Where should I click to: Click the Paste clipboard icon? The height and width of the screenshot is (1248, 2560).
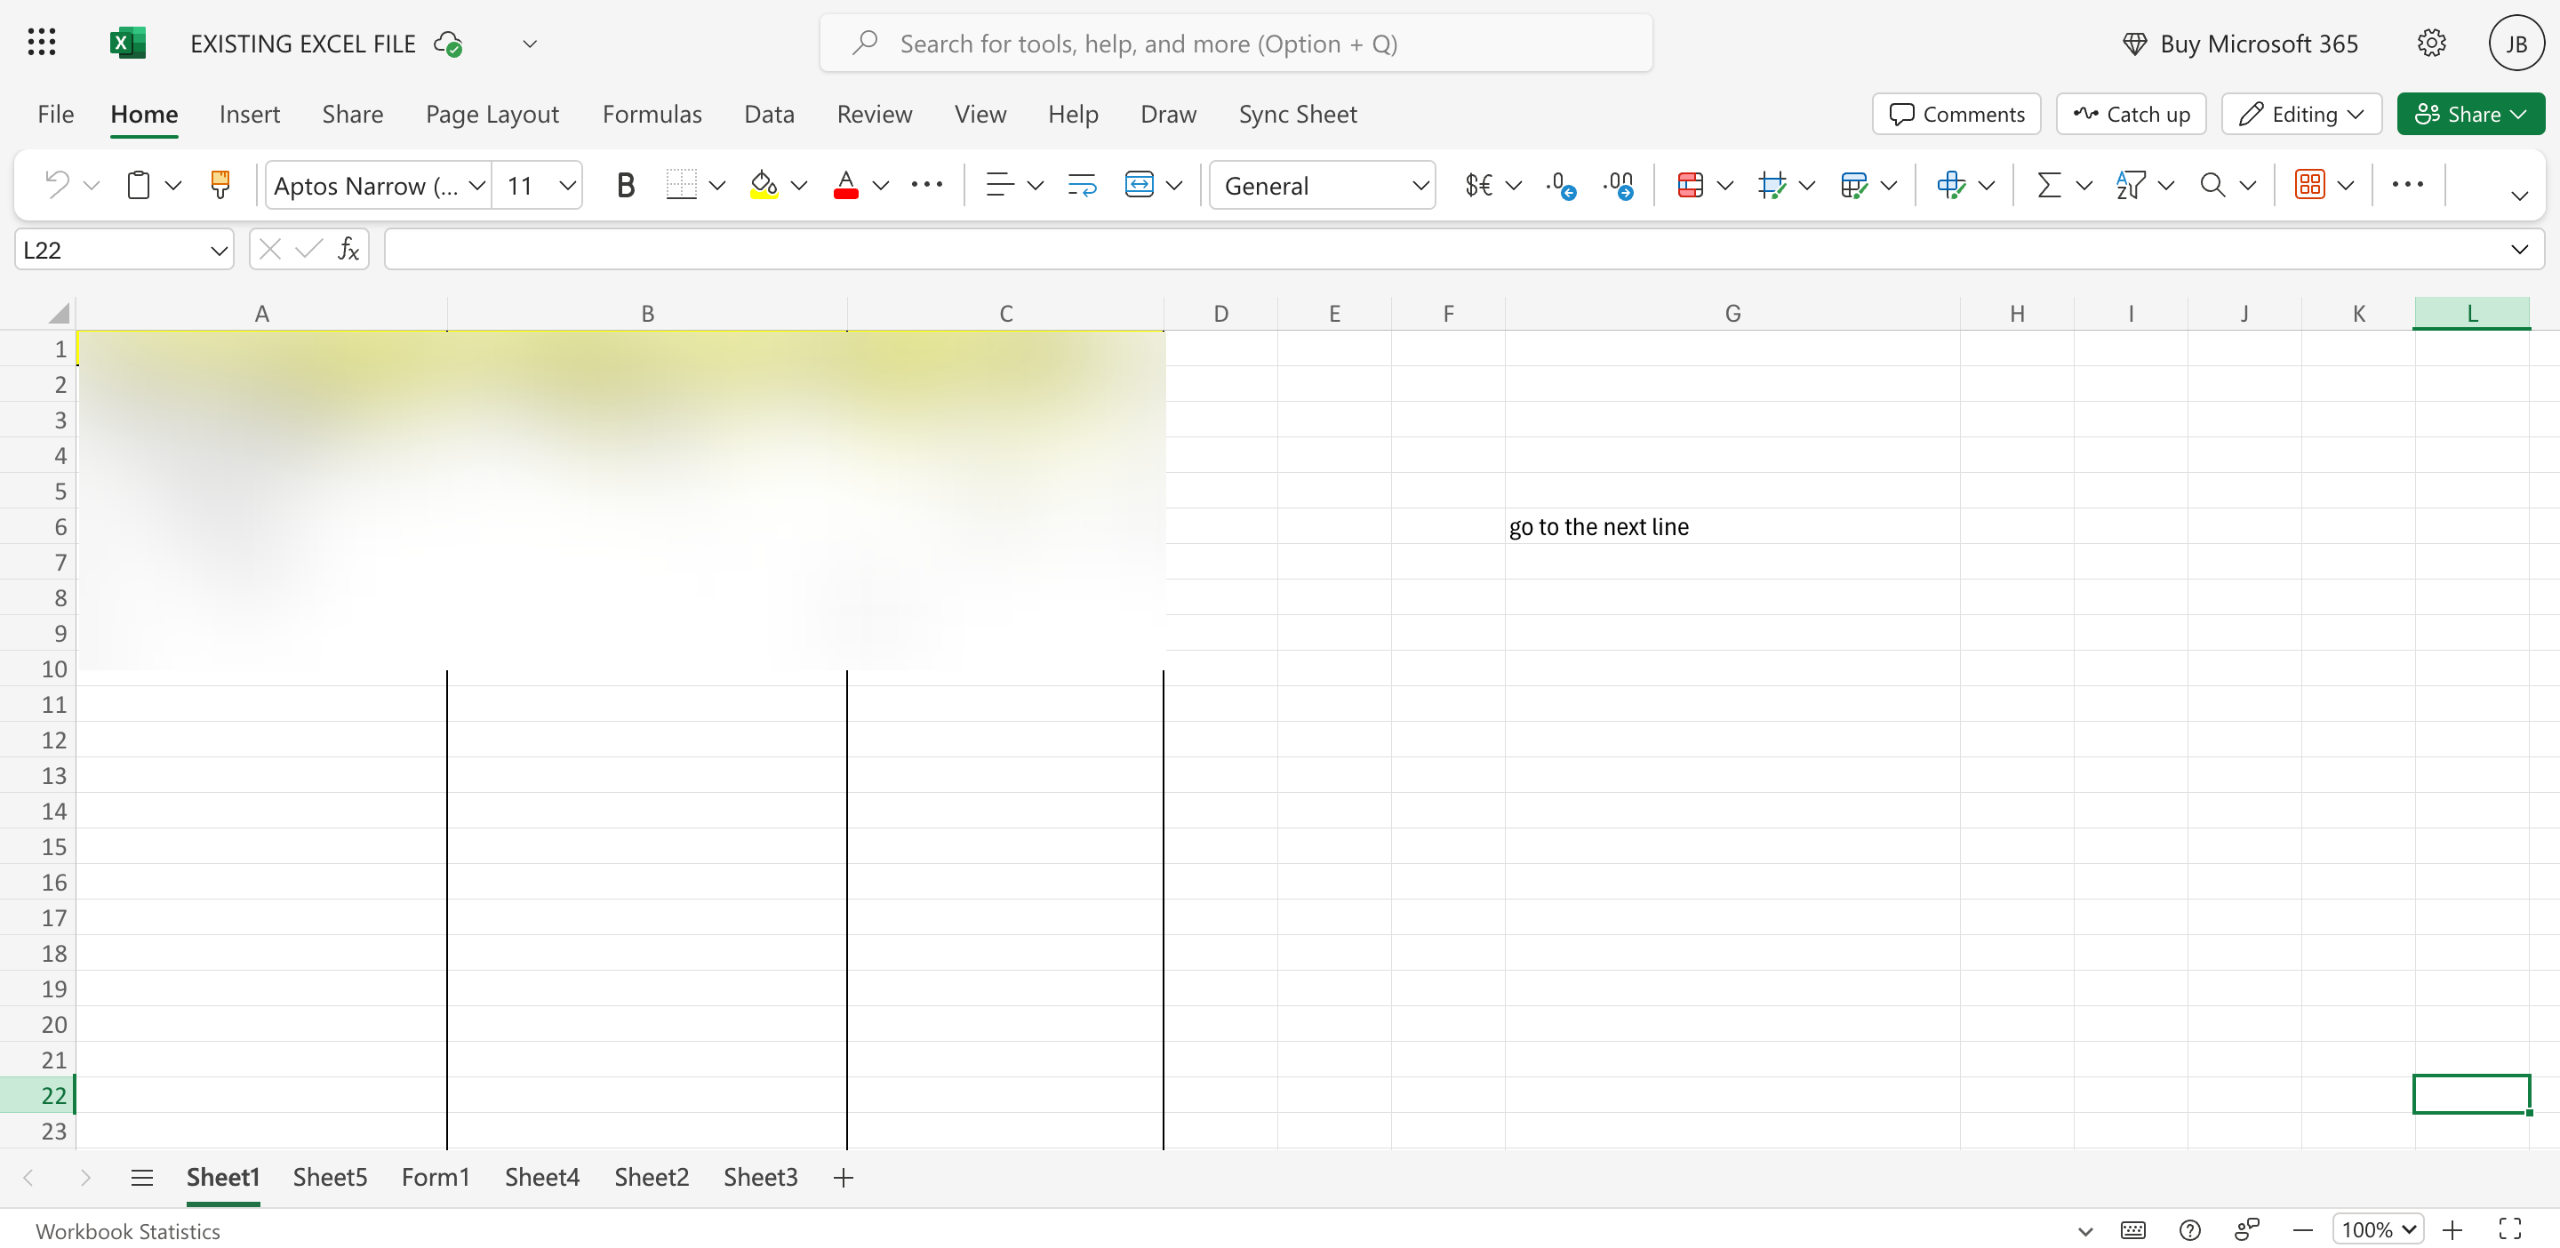click(x=138, y=185)
